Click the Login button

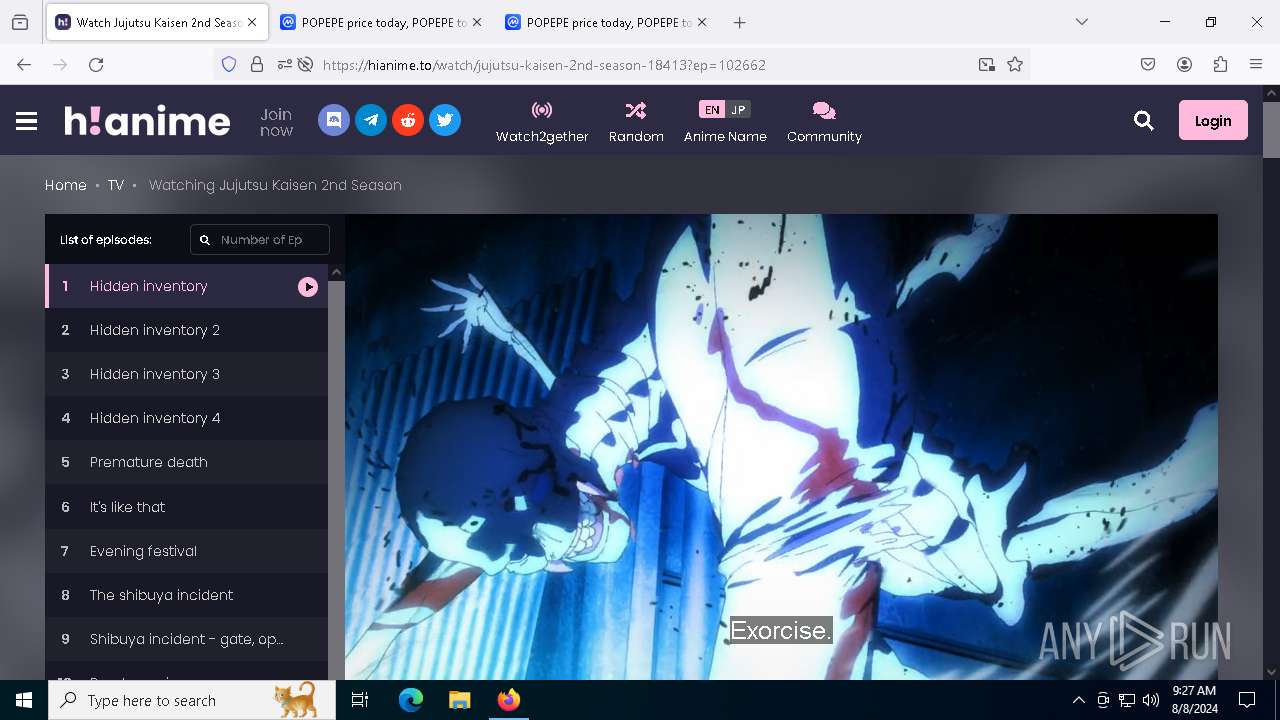pyautogui.click(x=1213, y=120)
